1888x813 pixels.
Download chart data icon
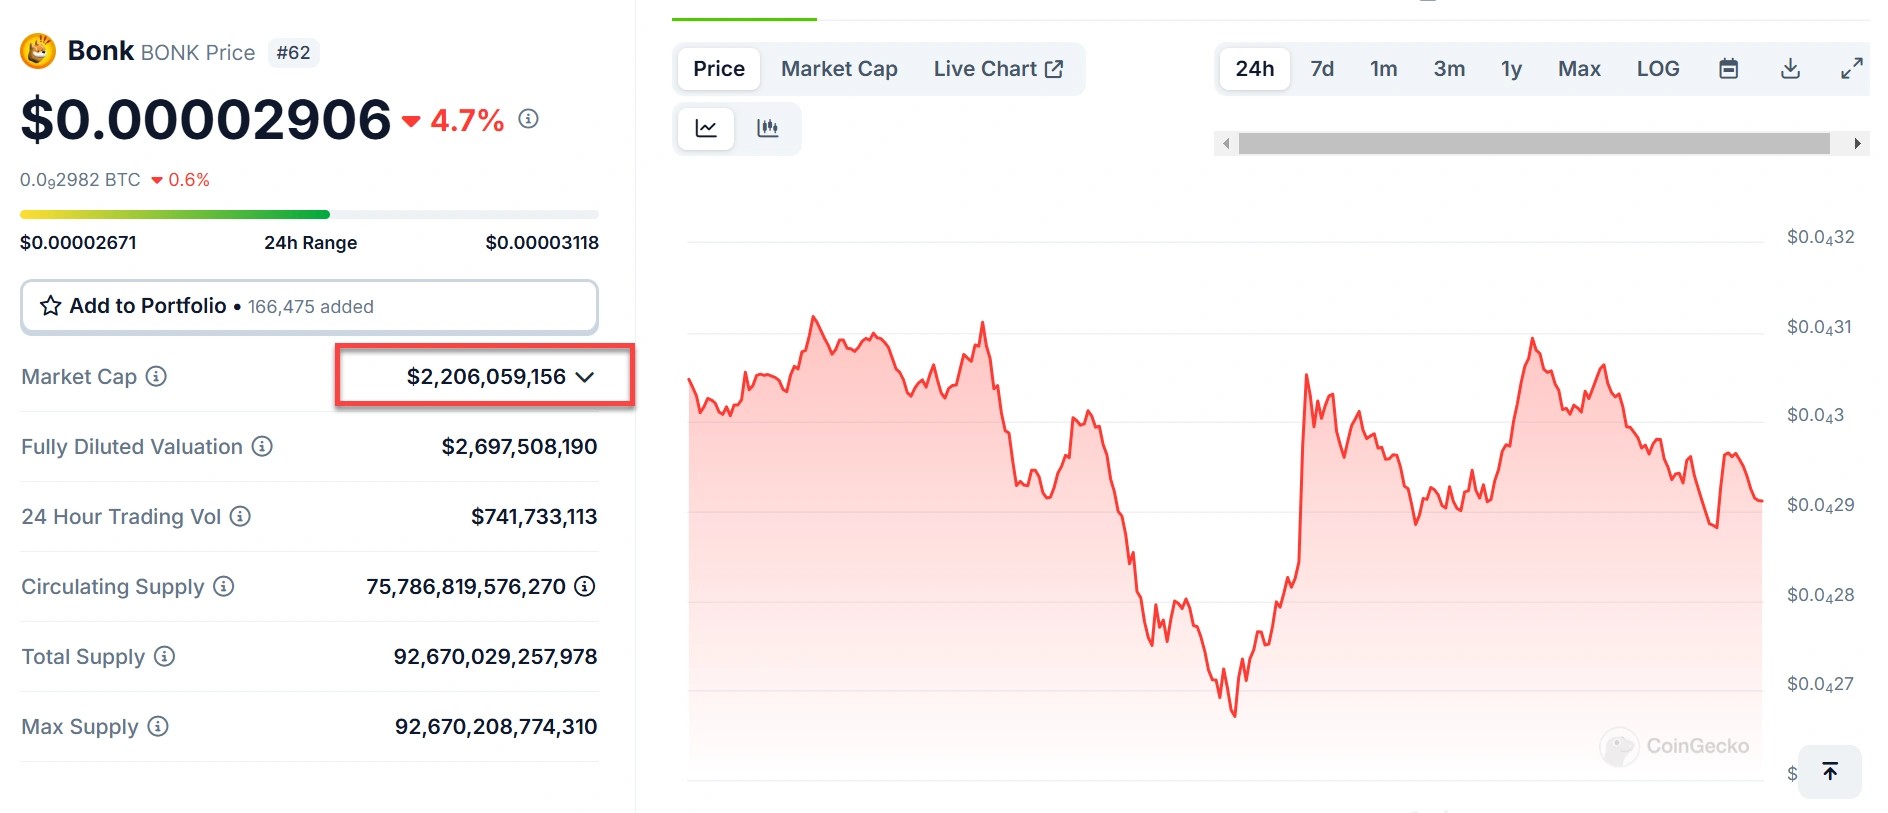click(1790, 69)
